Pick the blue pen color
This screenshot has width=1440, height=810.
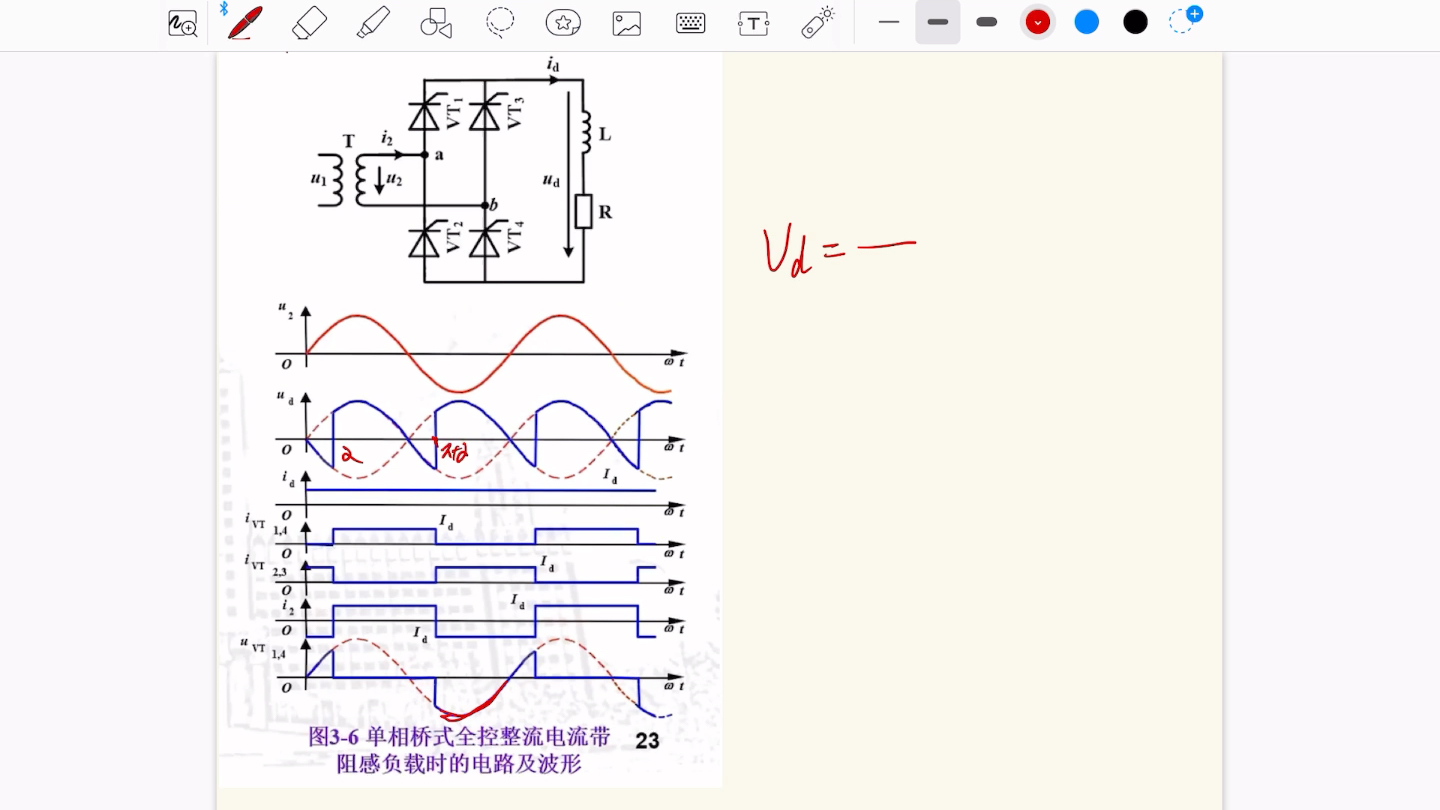[x=1087, y=22]
